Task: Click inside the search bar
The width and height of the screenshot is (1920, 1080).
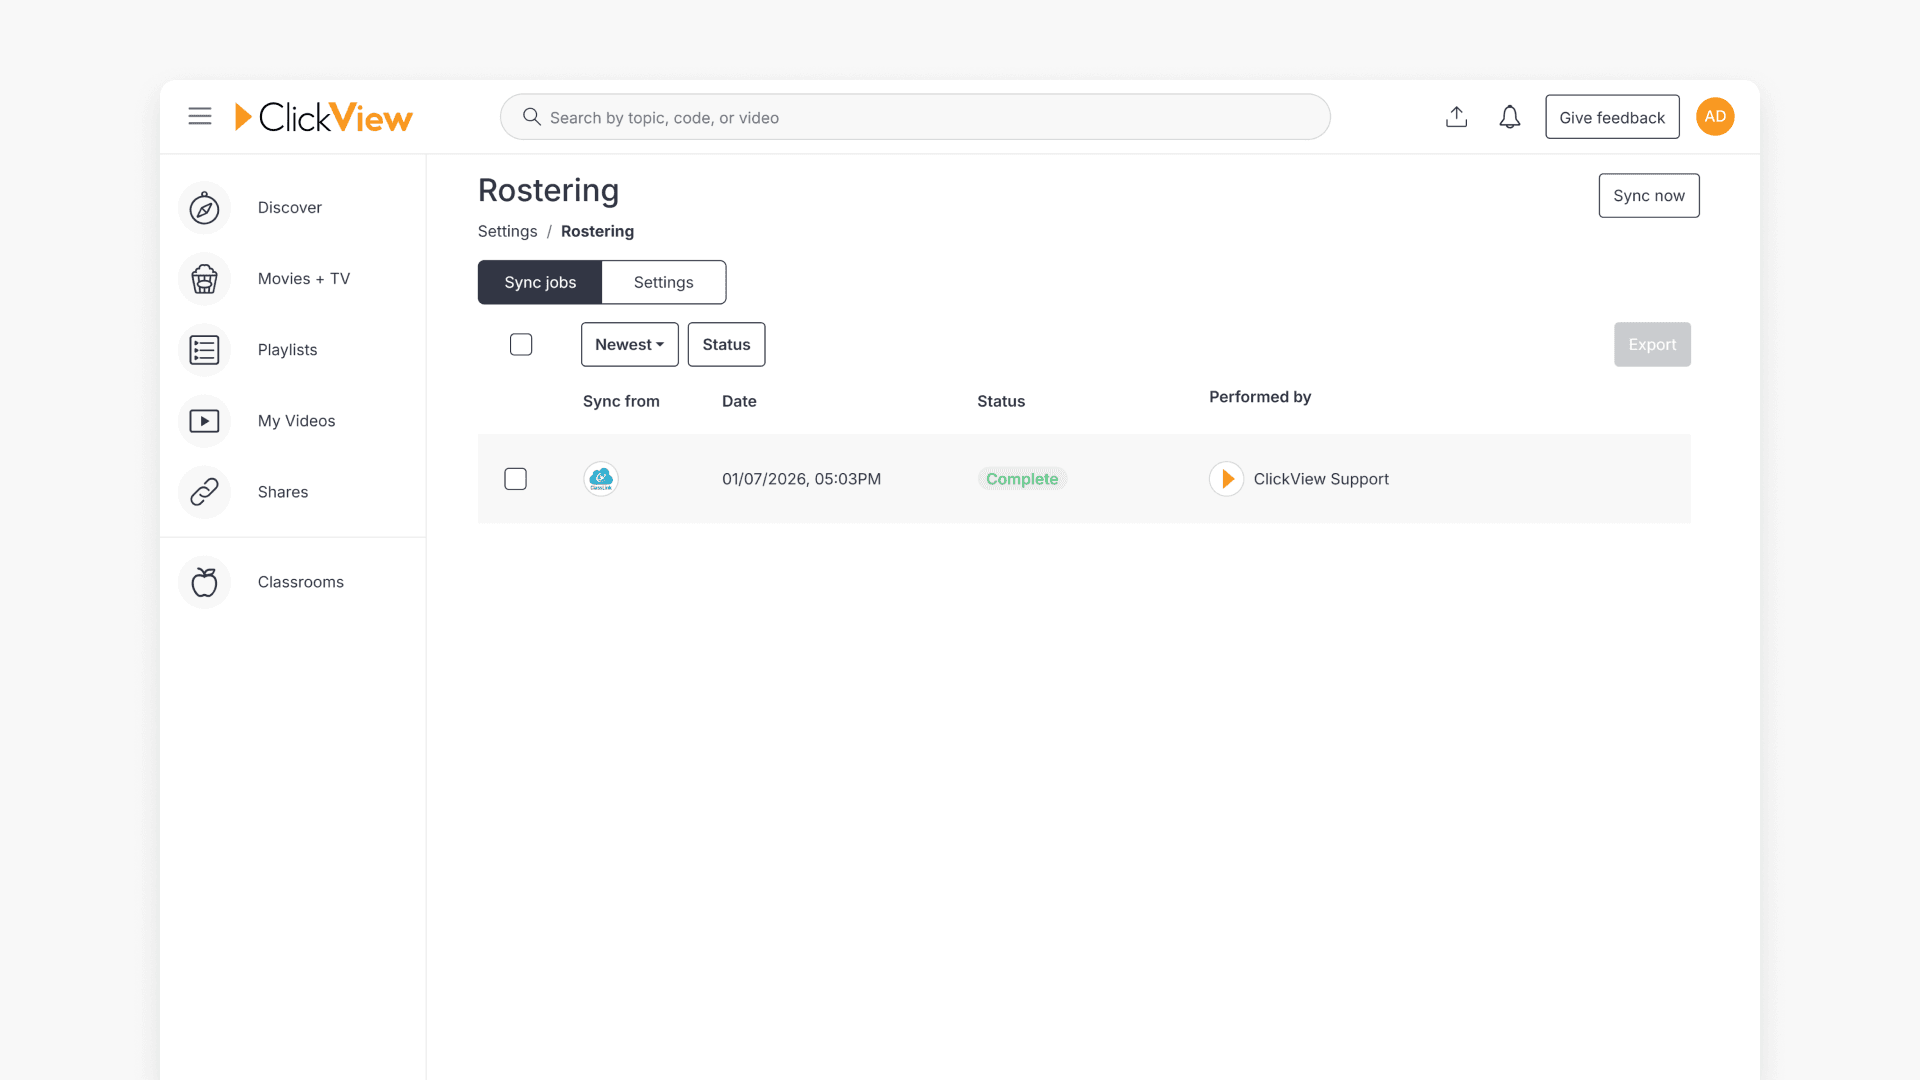Action: (914, 116)
